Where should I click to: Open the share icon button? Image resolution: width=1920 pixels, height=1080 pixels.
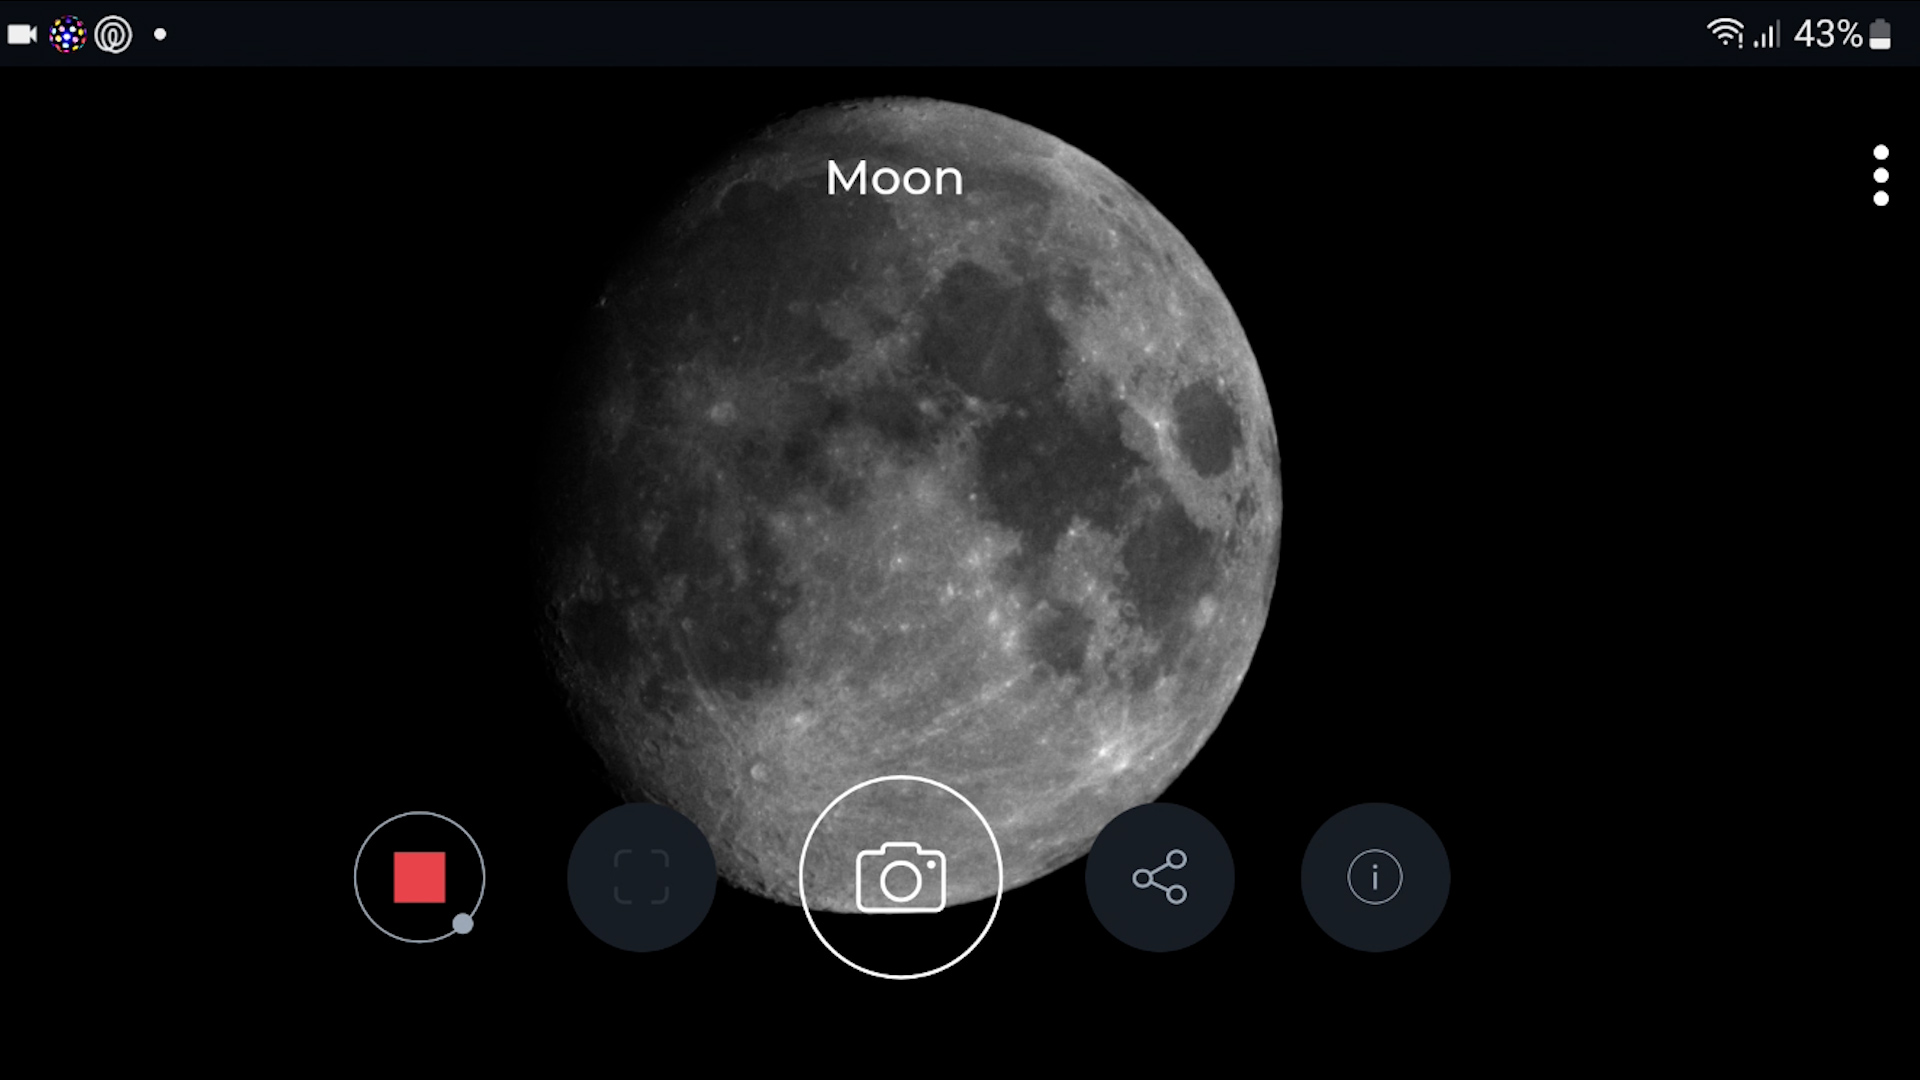click(1159, 877)
